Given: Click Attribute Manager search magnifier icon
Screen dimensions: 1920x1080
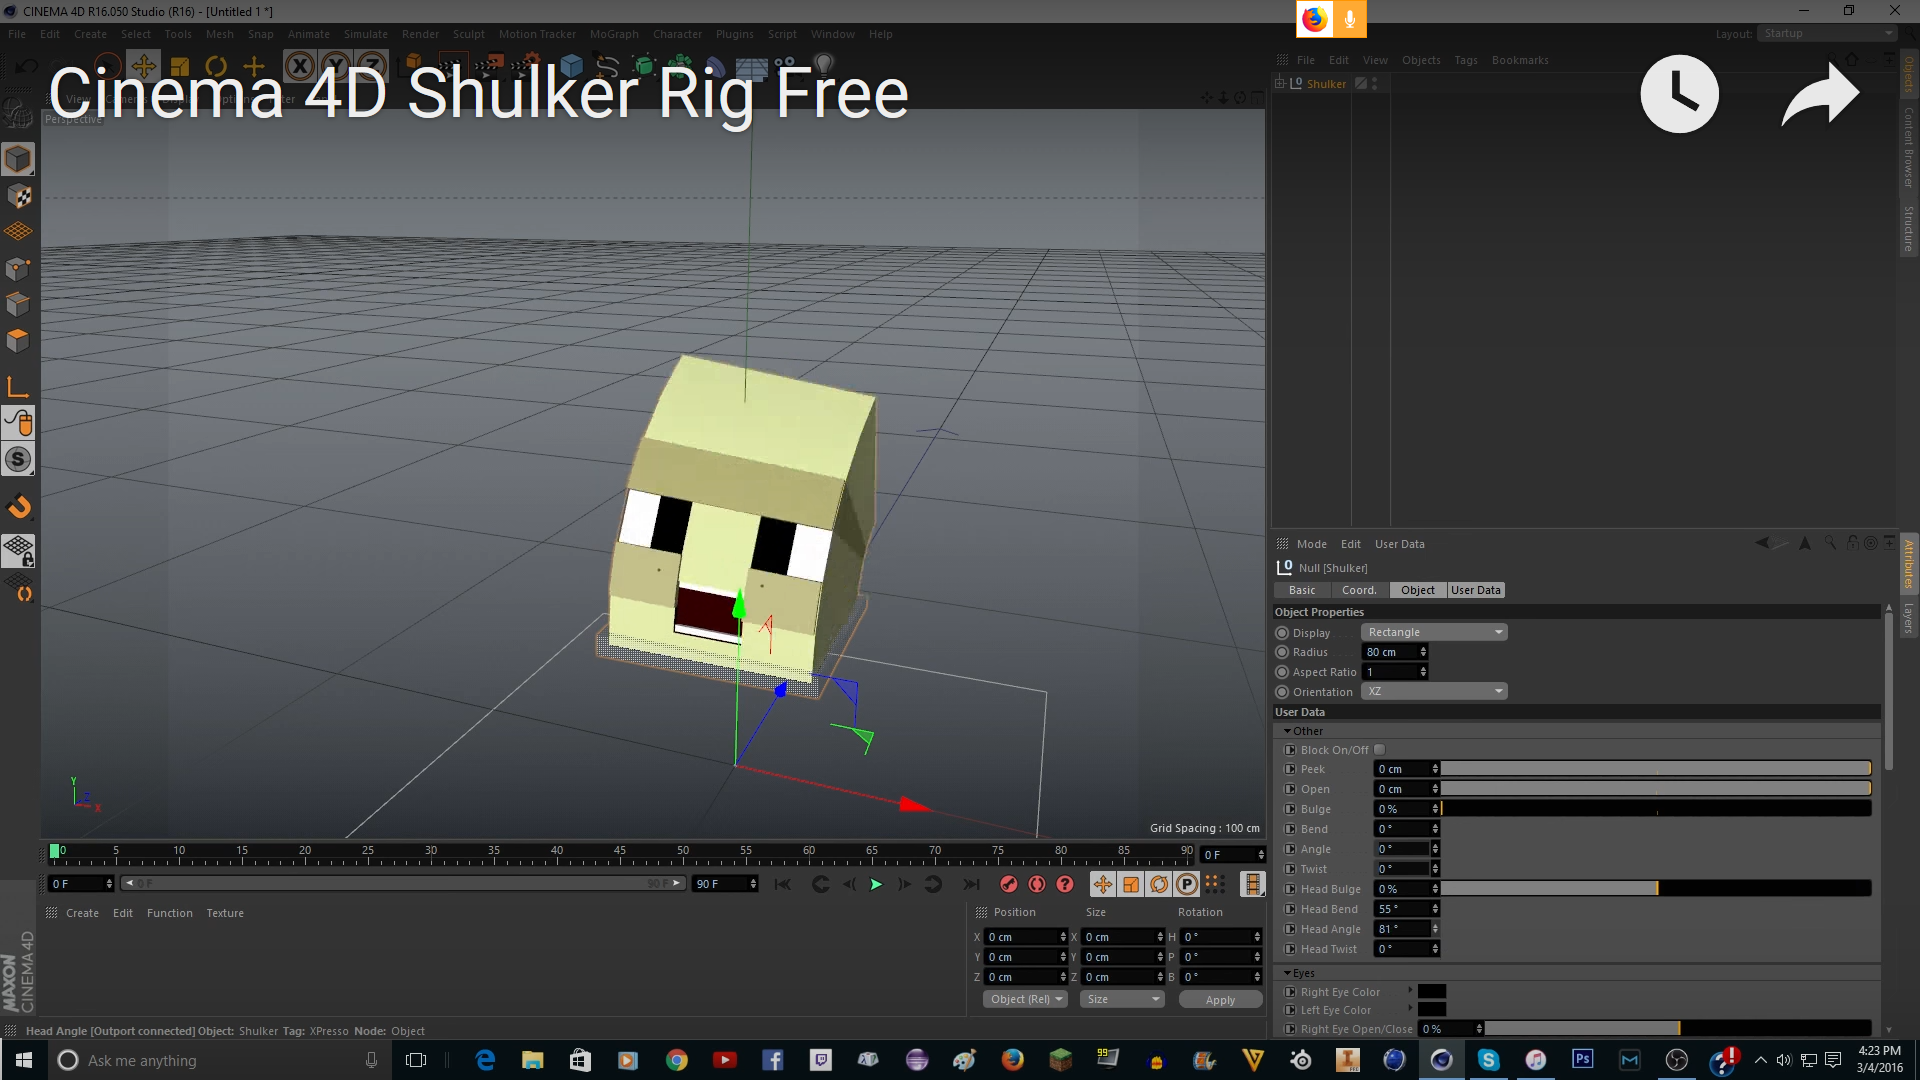Looking at the screenshot, I should (1830, 543).
